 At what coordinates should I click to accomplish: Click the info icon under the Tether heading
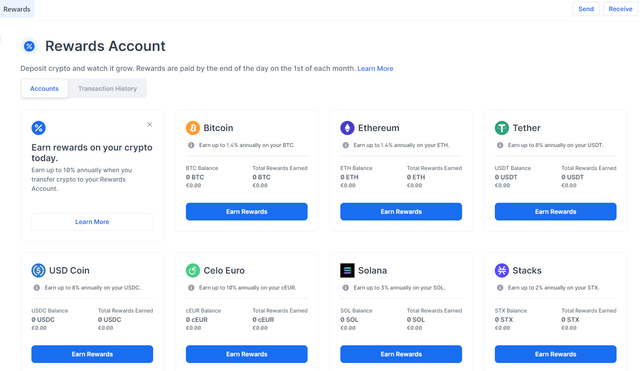[x=500, y=145]
